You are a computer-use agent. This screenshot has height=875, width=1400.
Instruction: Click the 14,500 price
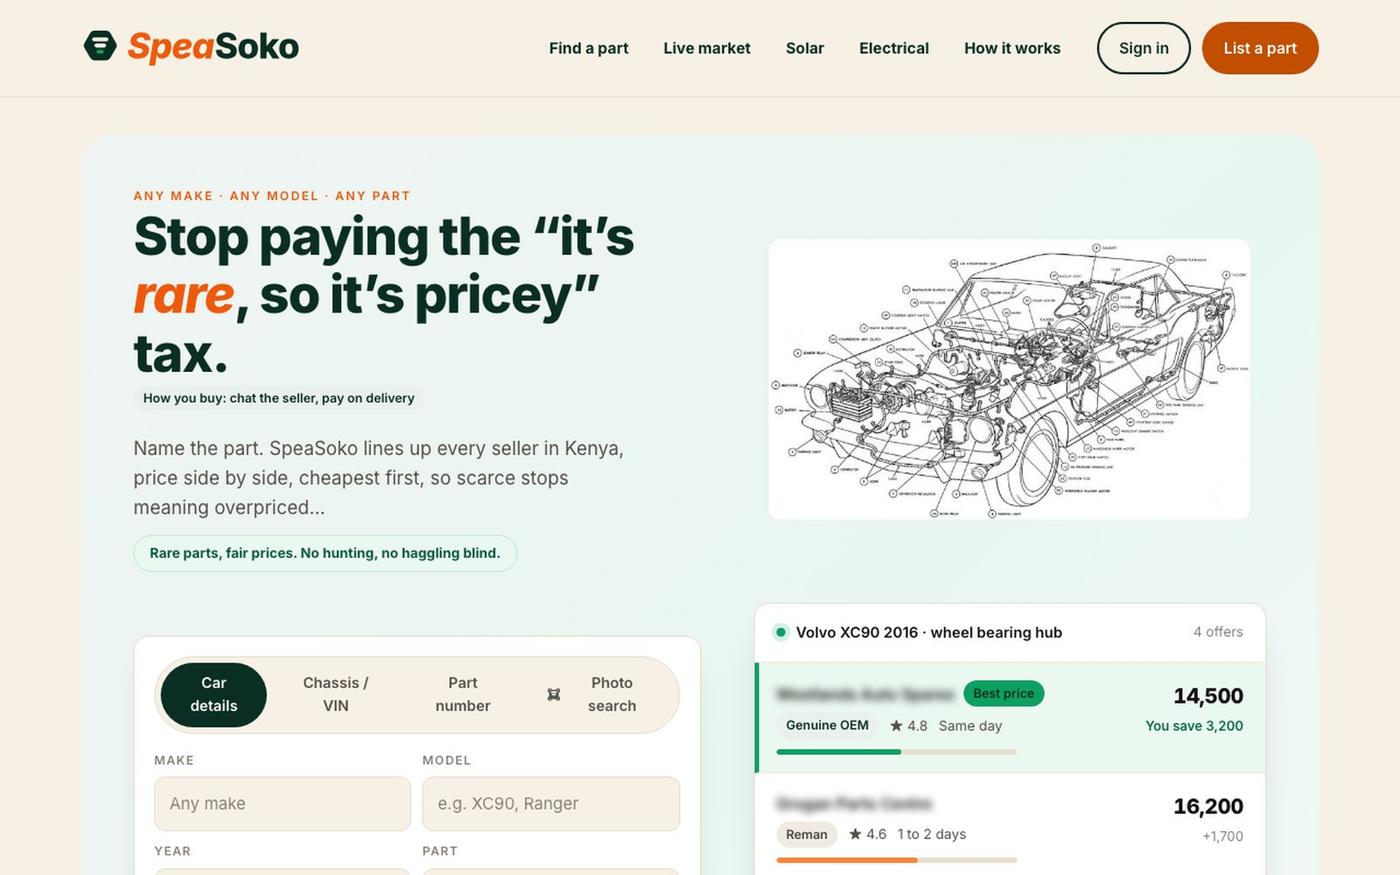(1208, 696)
